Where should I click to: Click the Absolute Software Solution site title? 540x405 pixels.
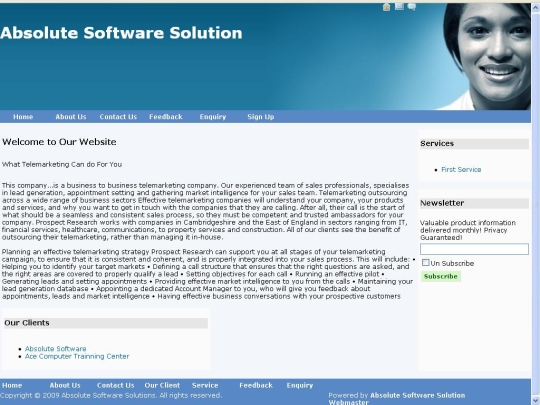pyautogui.click(x=121, y=33)
